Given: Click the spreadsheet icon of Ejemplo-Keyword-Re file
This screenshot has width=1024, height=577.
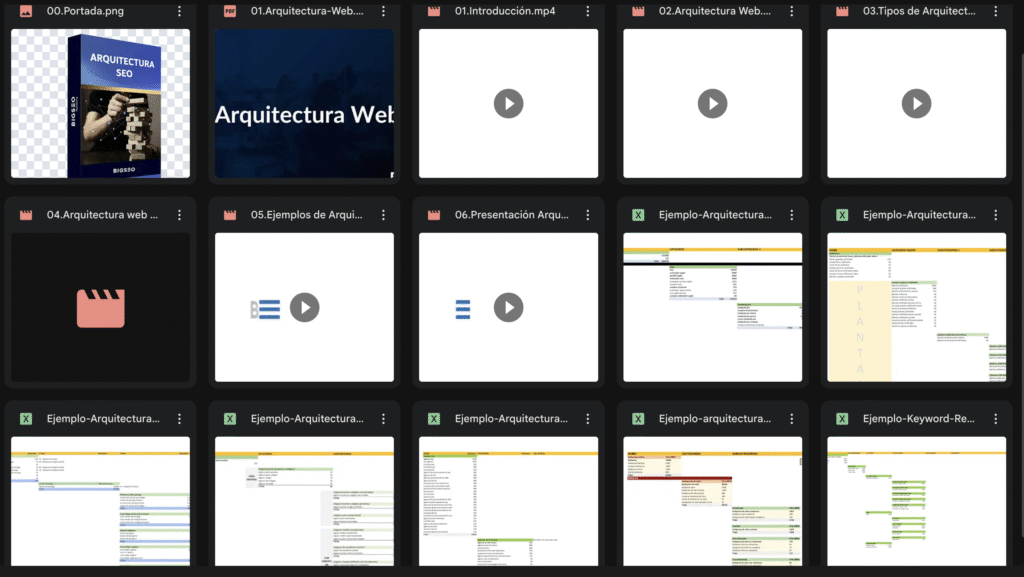Looking at the screenshot, I should click(842, 419).
